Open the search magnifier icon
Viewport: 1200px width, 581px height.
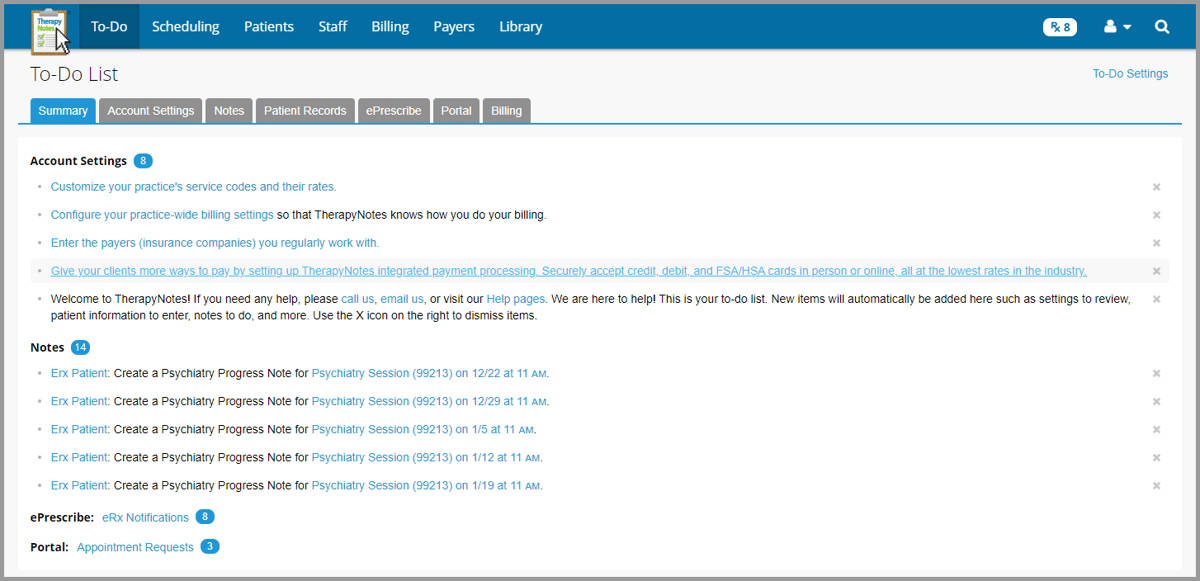1161,27
